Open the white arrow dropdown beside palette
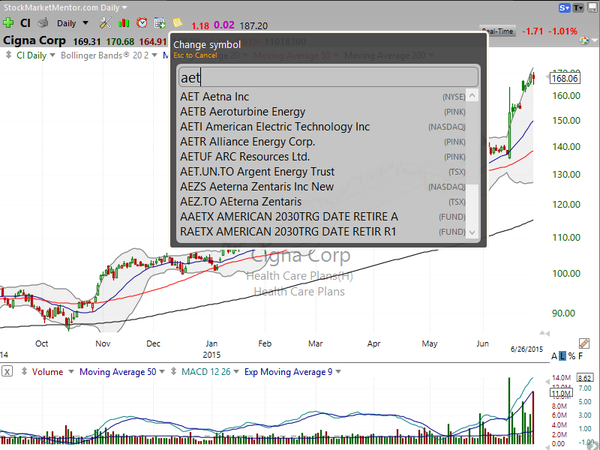 tap(594, 40)
